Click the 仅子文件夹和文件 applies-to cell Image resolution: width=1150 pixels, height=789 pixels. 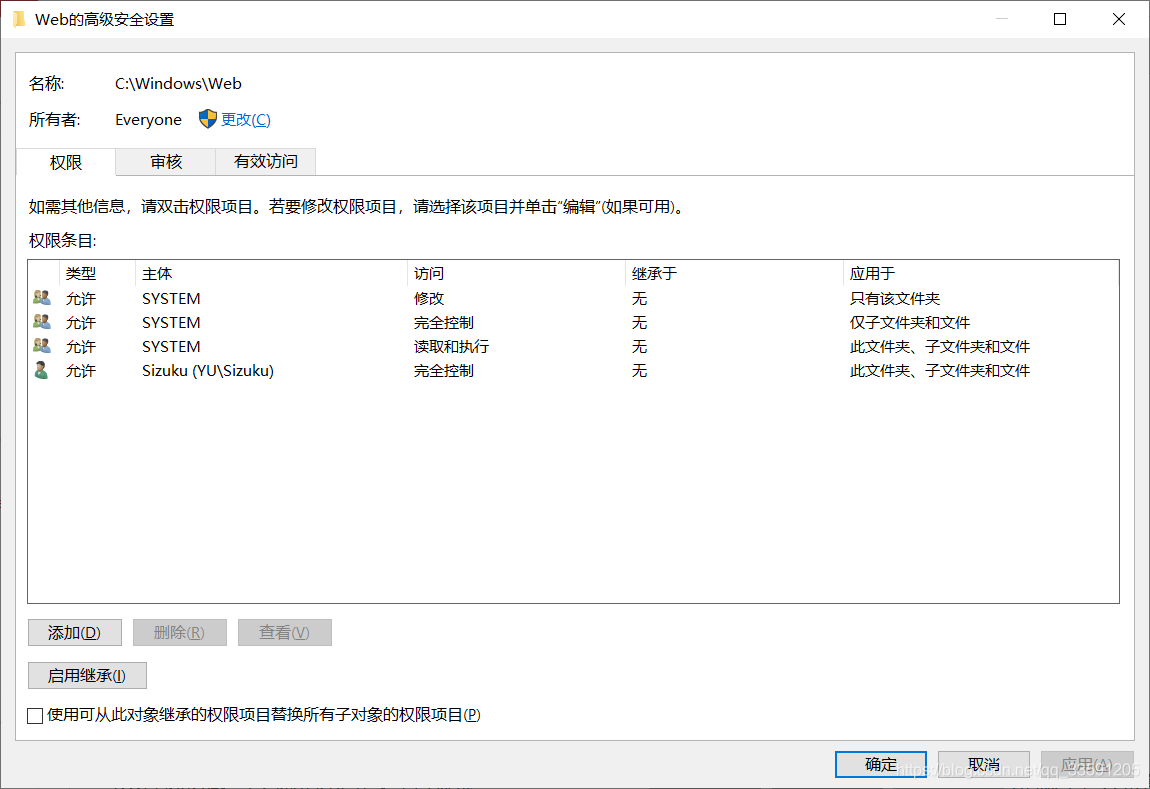(x=909, y=323)
